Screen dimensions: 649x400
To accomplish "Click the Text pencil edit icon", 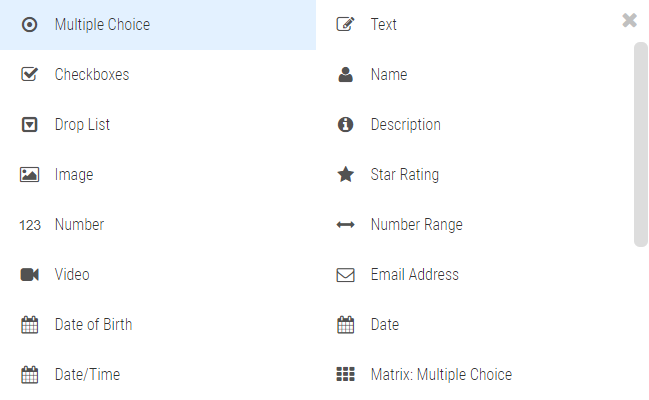I will point(346,24).
